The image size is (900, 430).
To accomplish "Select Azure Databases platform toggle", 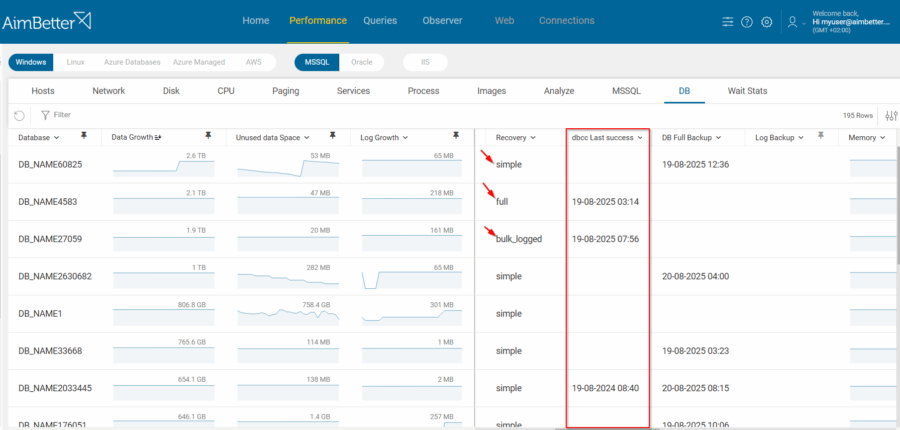I will [132, 62].
